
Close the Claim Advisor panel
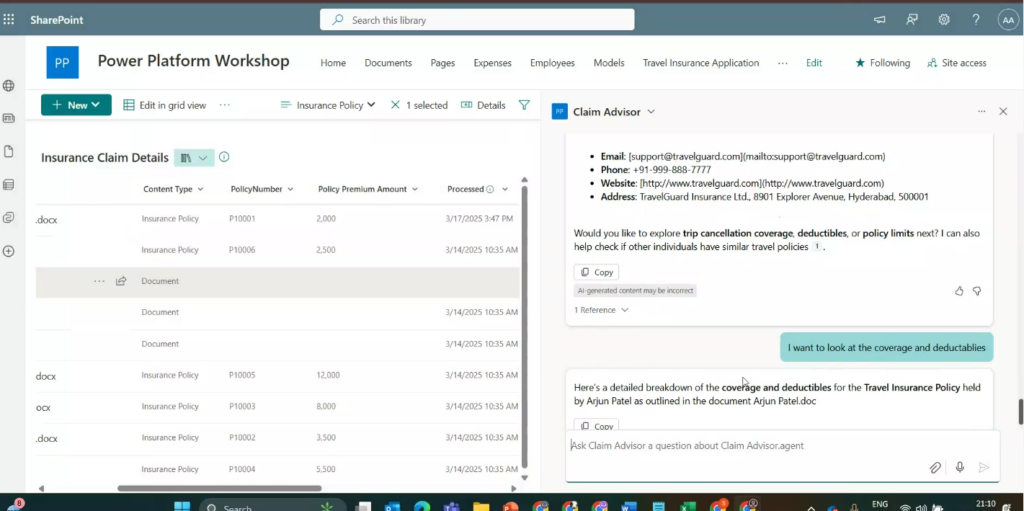pos(1003,112)
